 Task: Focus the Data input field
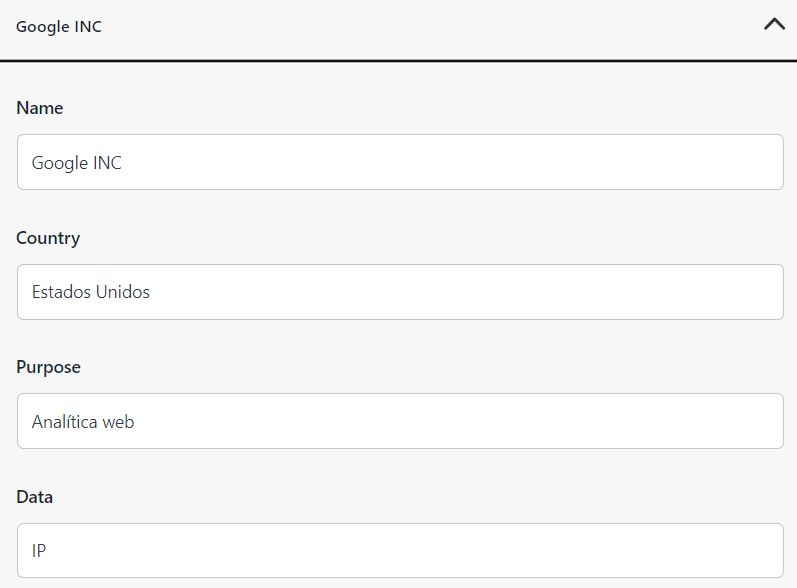click(x=400, y=550)
